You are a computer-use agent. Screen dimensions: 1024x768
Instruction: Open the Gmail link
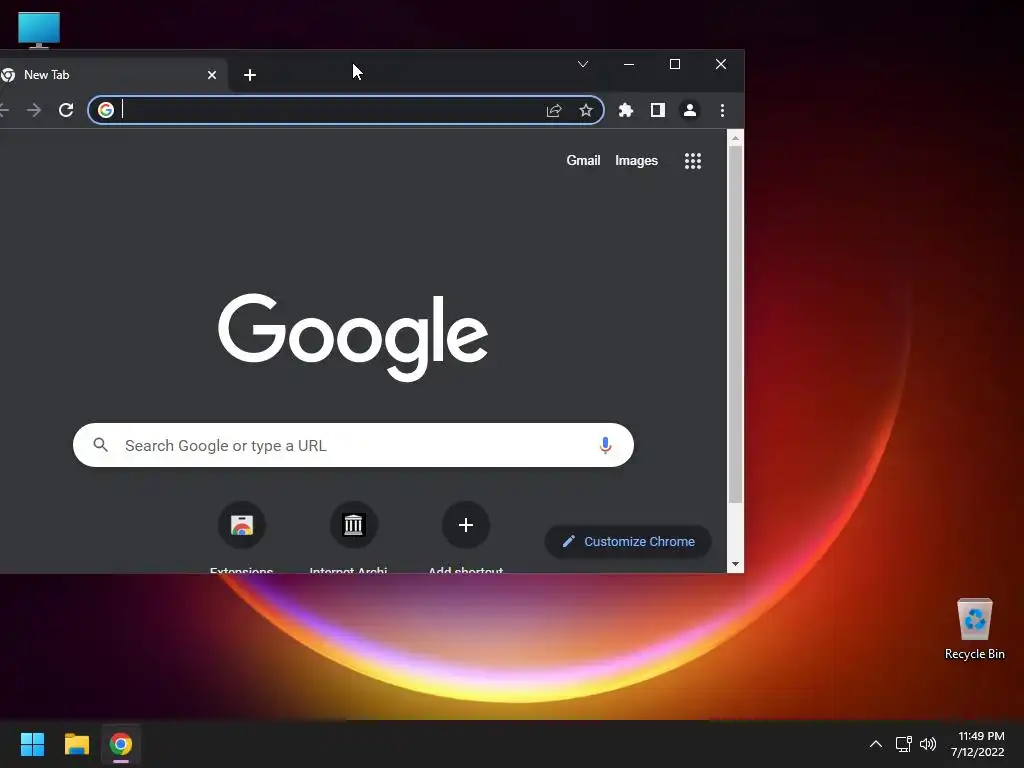coord(583,161)
